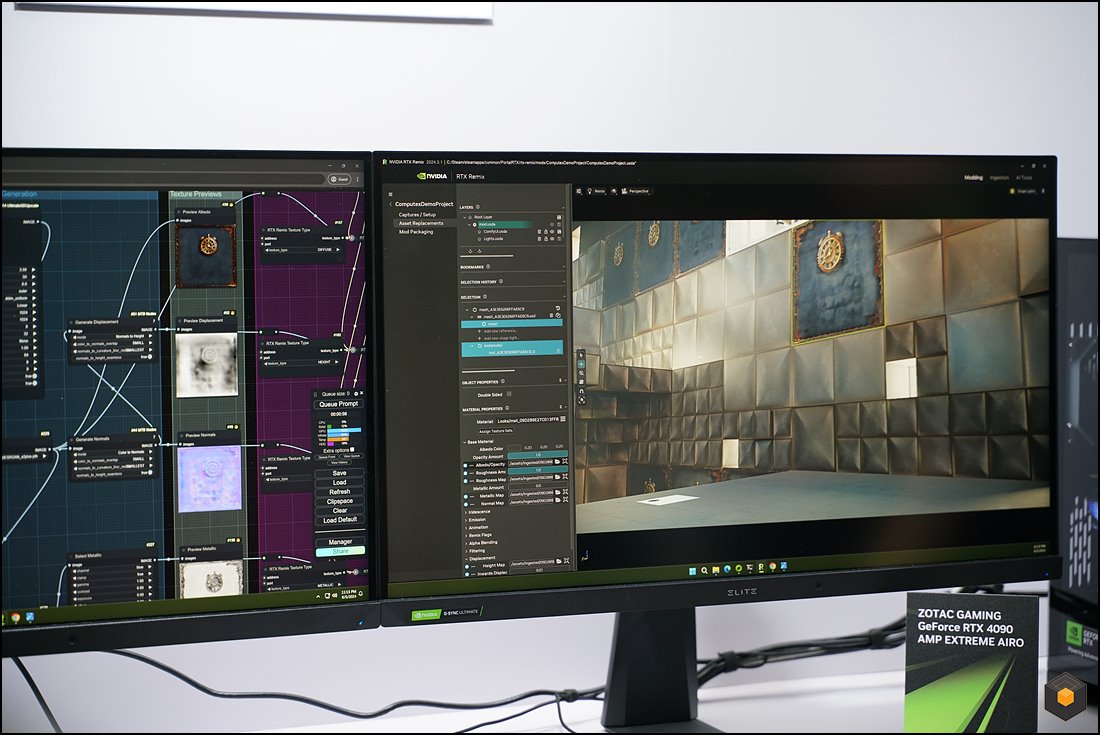Collapse the SELECTION section

click(x=564, y=297)
